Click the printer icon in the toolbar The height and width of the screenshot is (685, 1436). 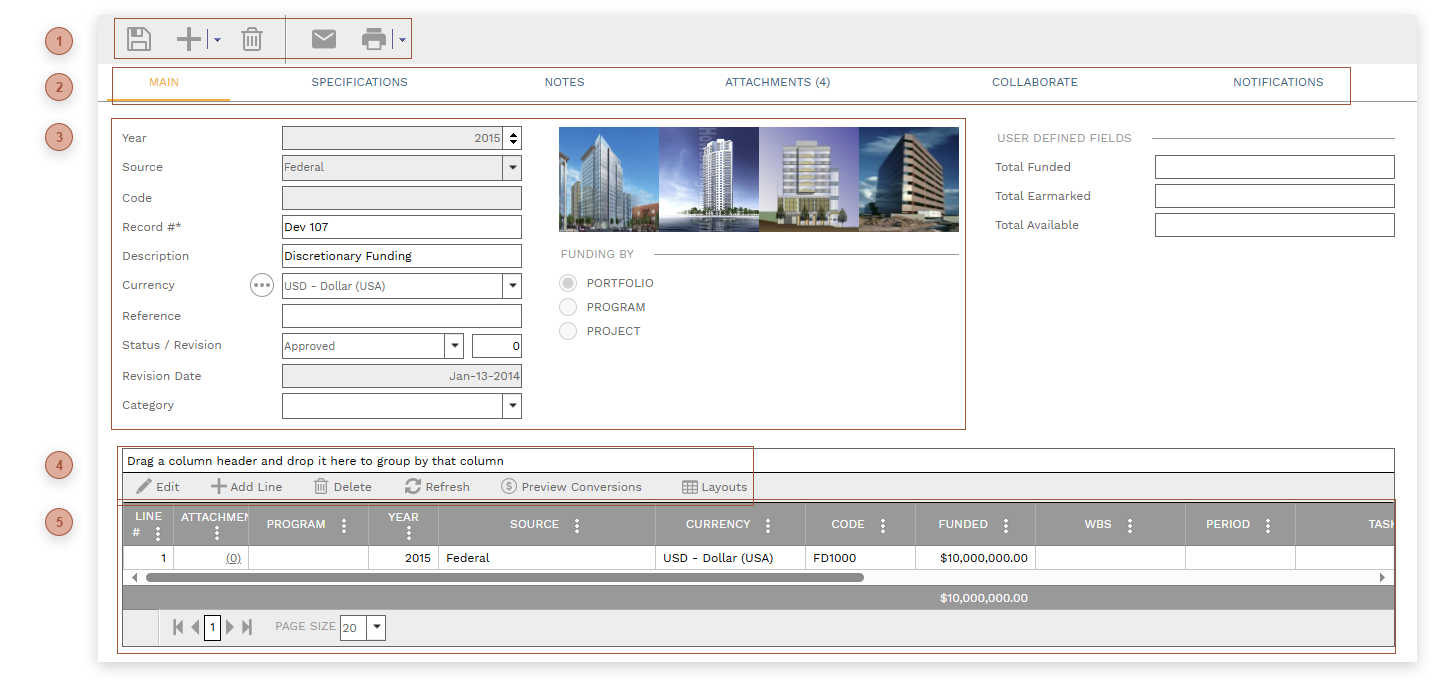(374, 39)
